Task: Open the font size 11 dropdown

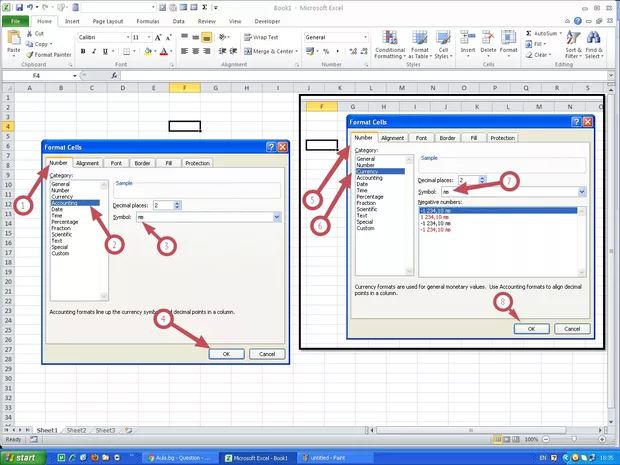Action: (149, 37)
